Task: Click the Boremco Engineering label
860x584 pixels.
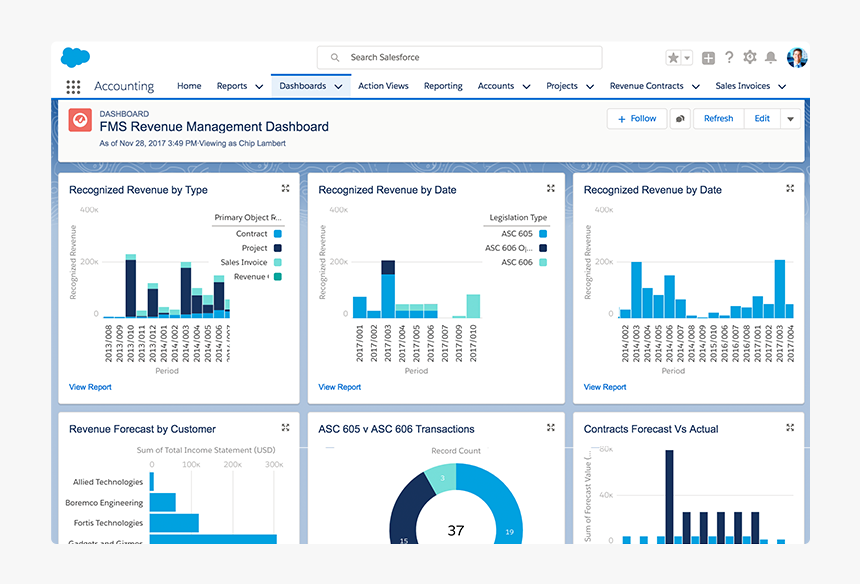Action: tap(104, 503)
